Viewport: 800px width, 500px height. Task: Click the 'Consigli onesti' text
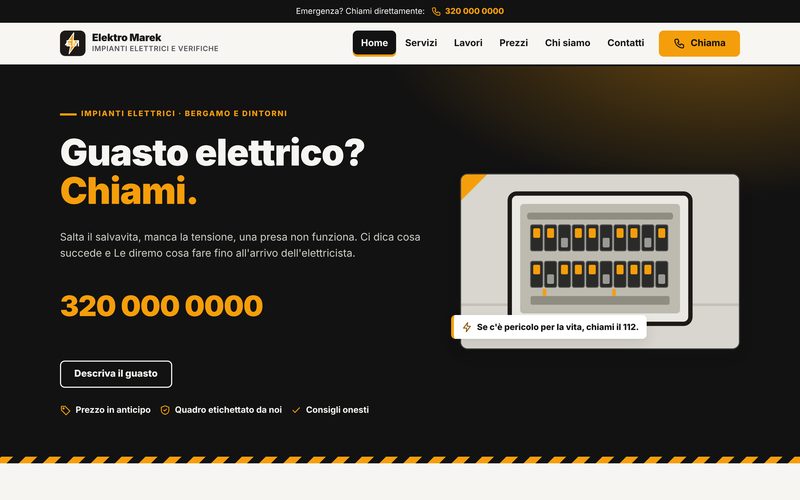337,410
